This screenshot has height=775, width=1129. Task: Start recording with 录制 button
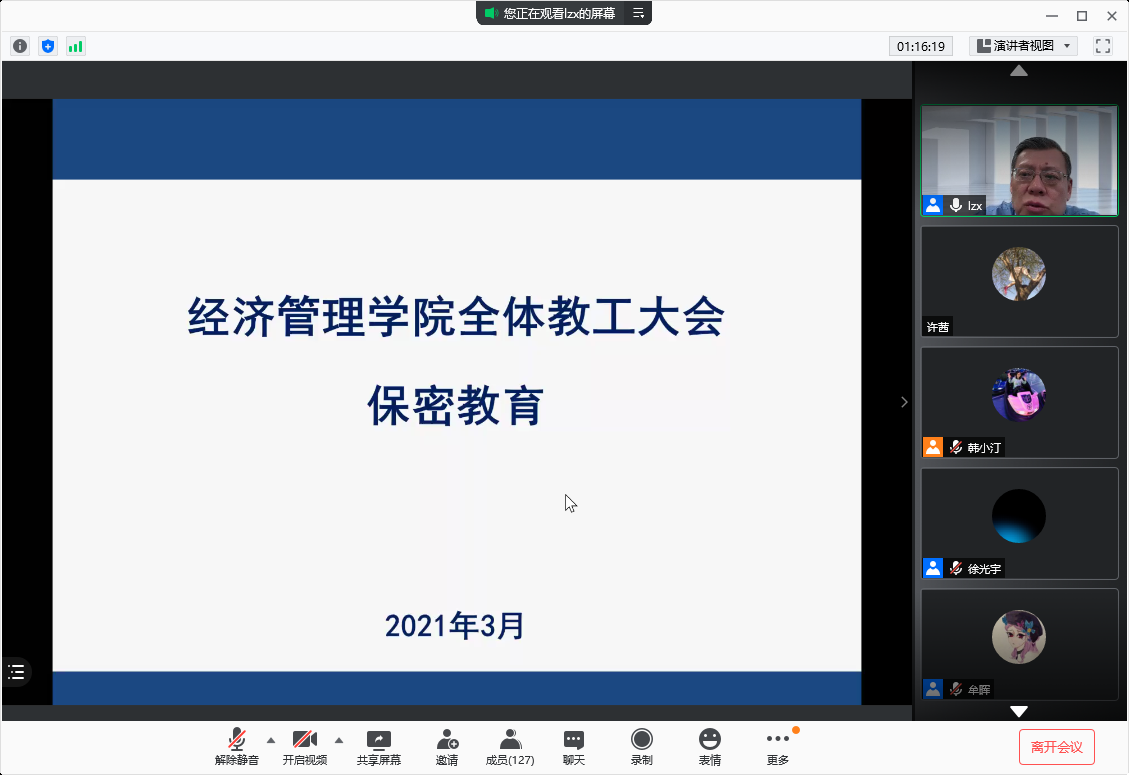coord(641,746)
